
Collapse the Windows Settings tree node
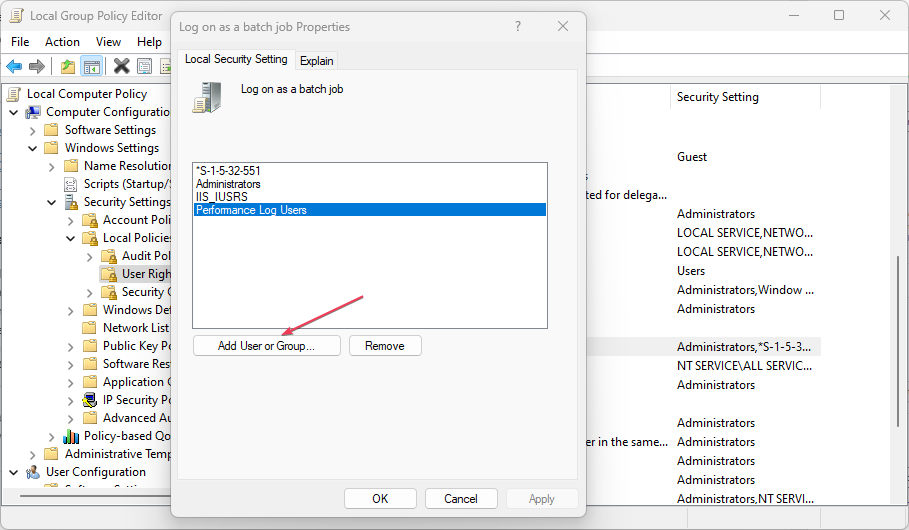33,148
